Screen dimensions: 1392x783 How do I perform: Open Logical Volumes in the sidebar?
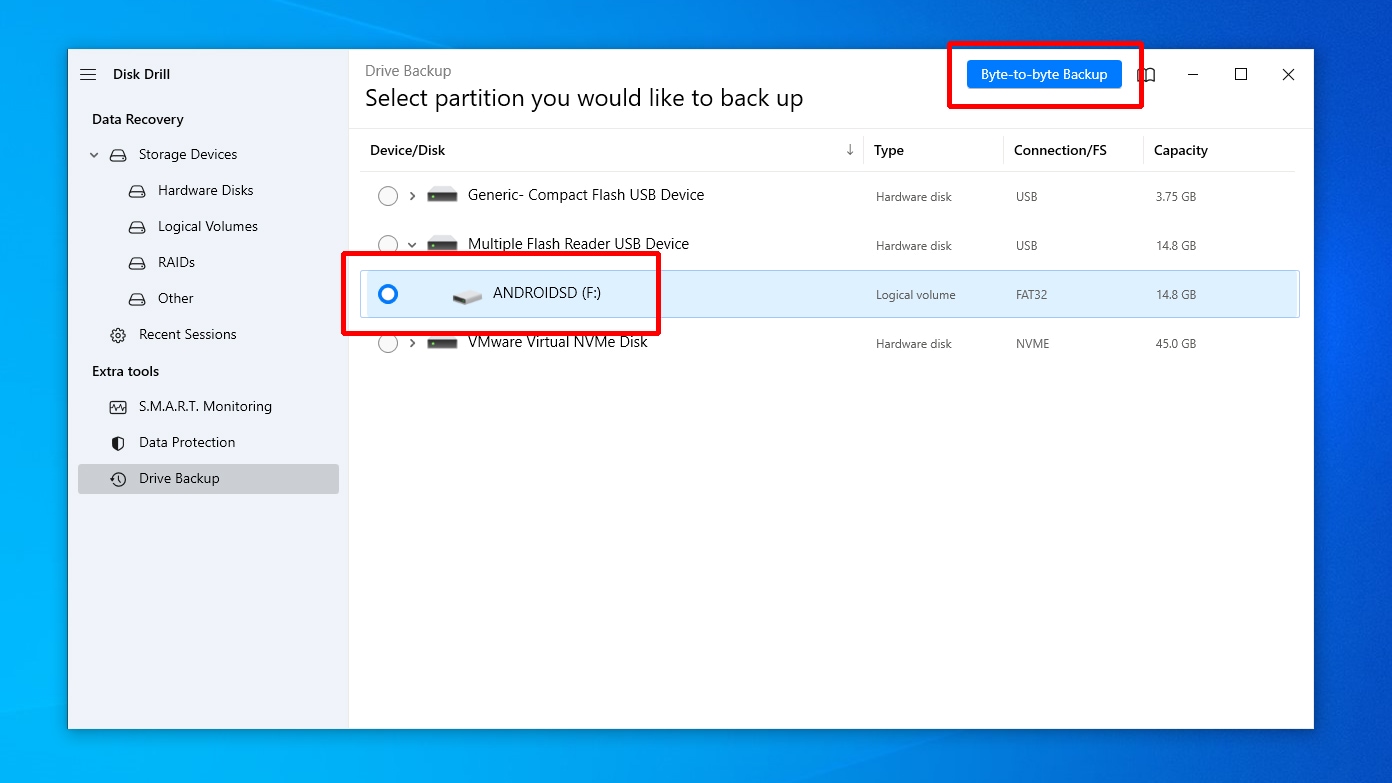pyautogui.click(x=208, y=226)
